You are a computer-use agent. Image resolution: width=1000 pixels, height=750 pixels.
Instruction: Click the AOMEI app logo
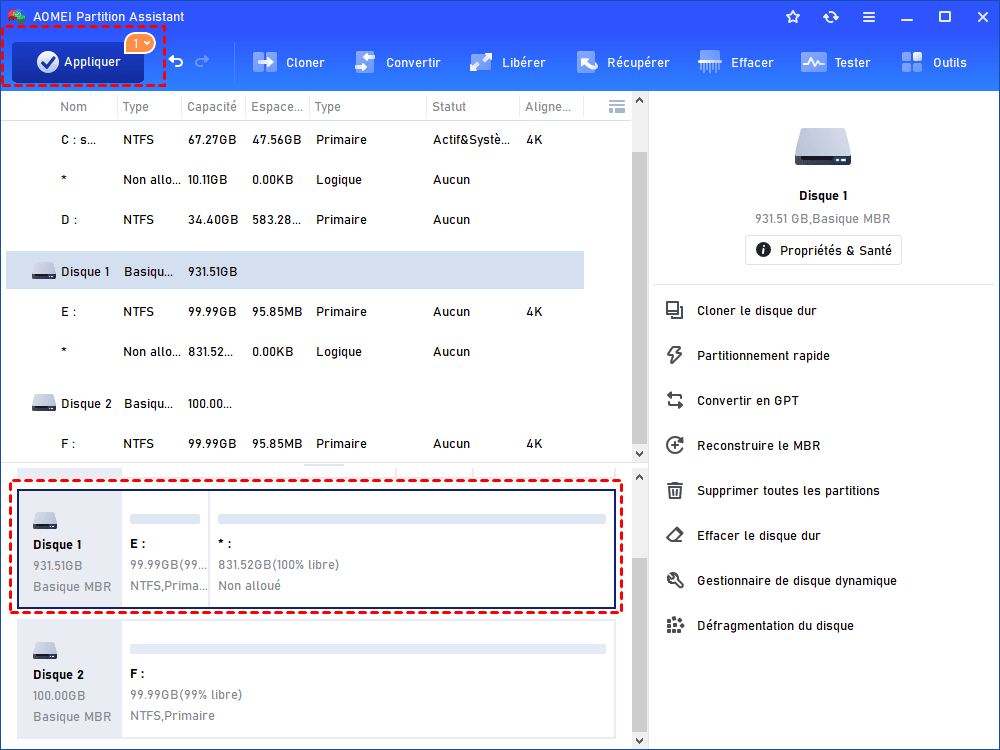click(x=16, y=16)
